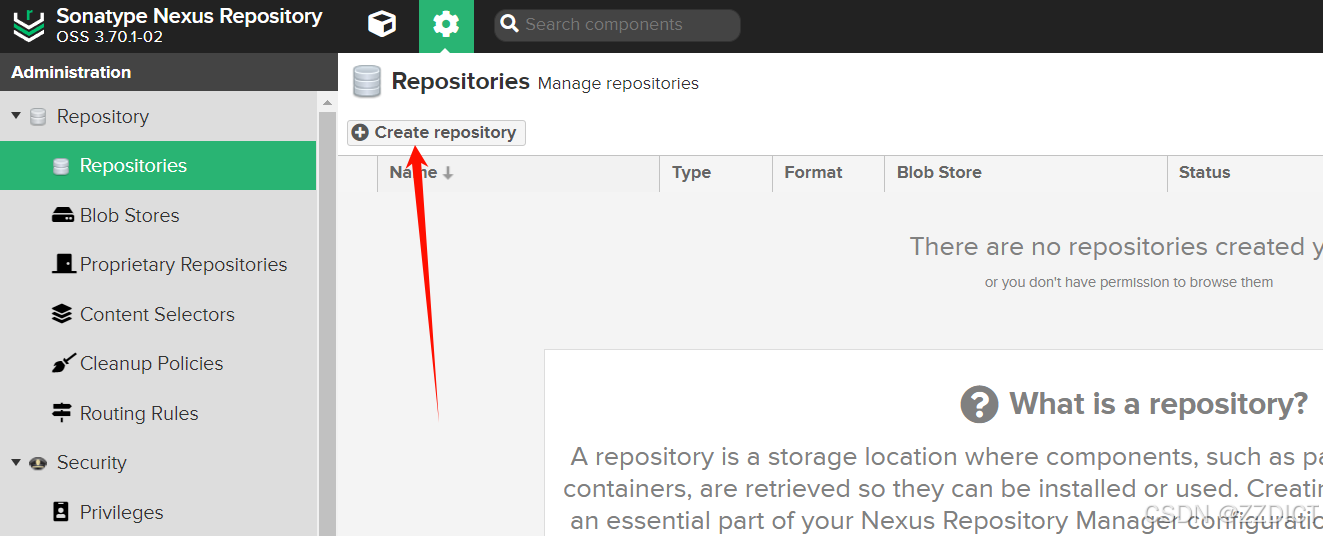Click the 'What is a repository?' heading
Image resolution: width=1323 pixels, height=536 pixels.
point(1158,404)
